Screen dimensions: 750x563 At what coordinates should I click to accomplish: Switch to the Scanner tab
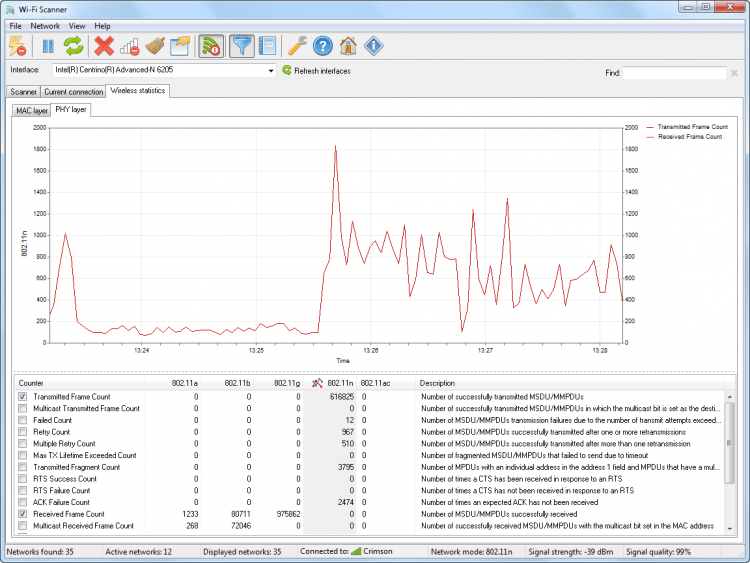[x=23, y=91]
